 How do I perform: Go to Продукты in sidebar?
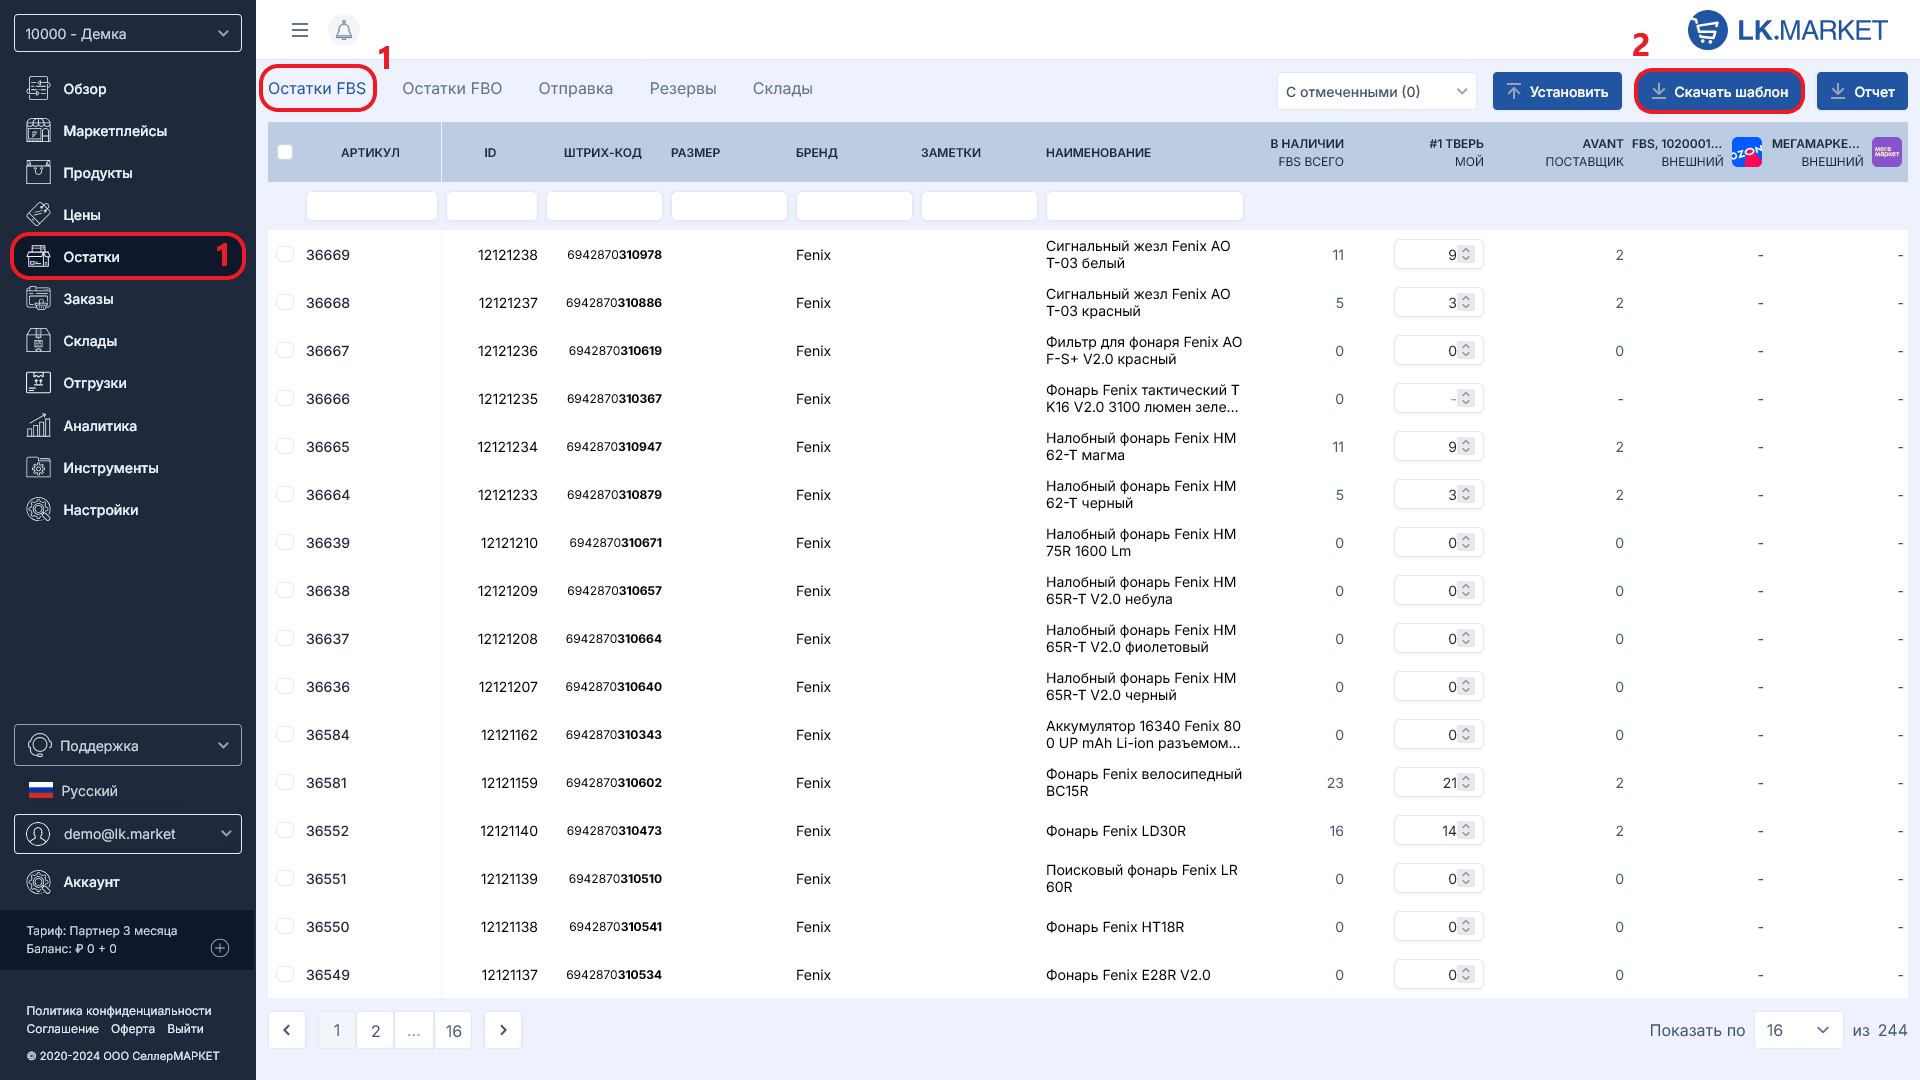click(97, 173)
